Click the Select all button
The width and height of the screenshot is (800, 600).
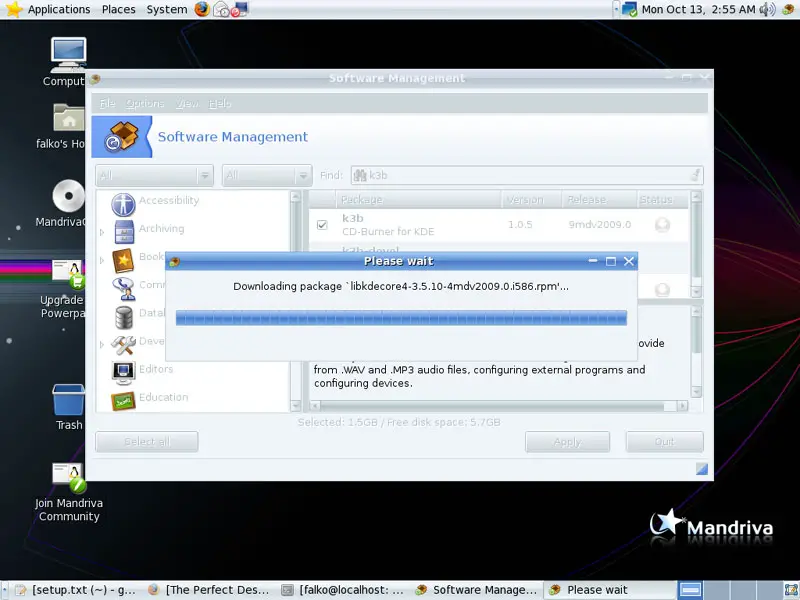(147, 442)
